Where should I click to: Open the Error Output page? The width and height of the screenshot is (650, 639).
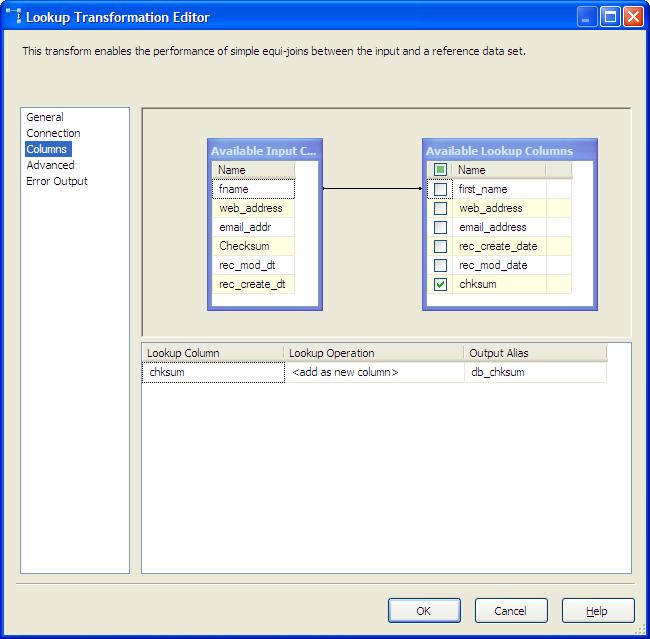[x=57, y=181]
